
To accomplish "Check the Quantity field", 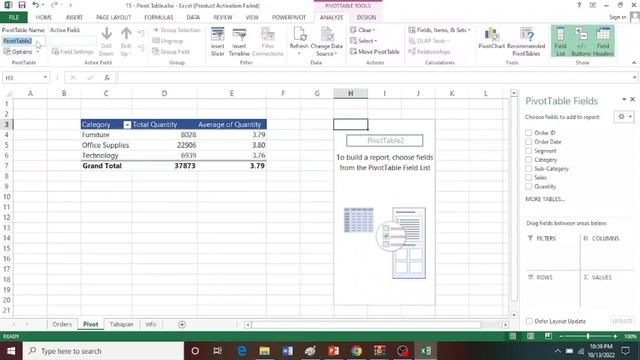I will coord(529,187).
